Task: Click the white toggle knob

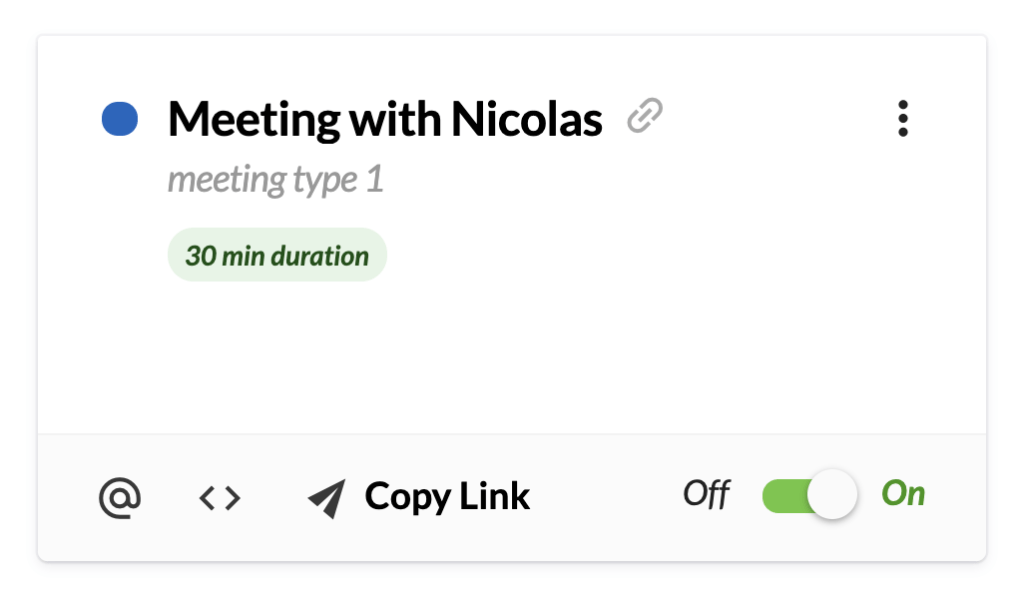Action: 832,494
